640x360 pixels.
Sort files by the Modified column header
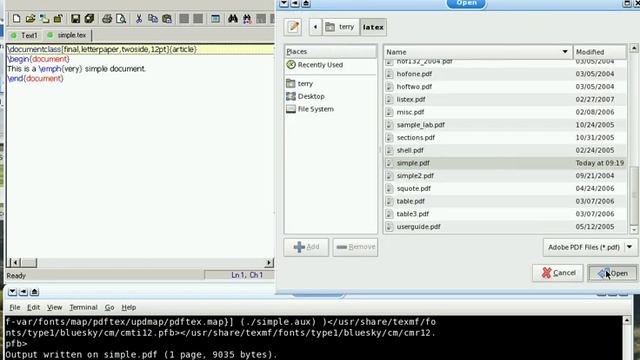pos(600,52)
